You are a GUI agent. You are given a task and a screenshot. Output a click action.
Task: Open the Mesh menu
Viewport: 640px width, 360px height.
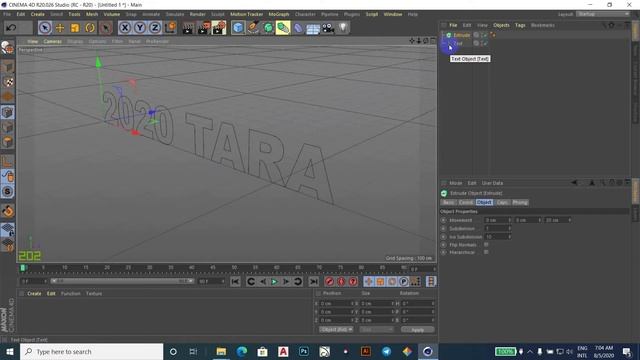point(92,14)
